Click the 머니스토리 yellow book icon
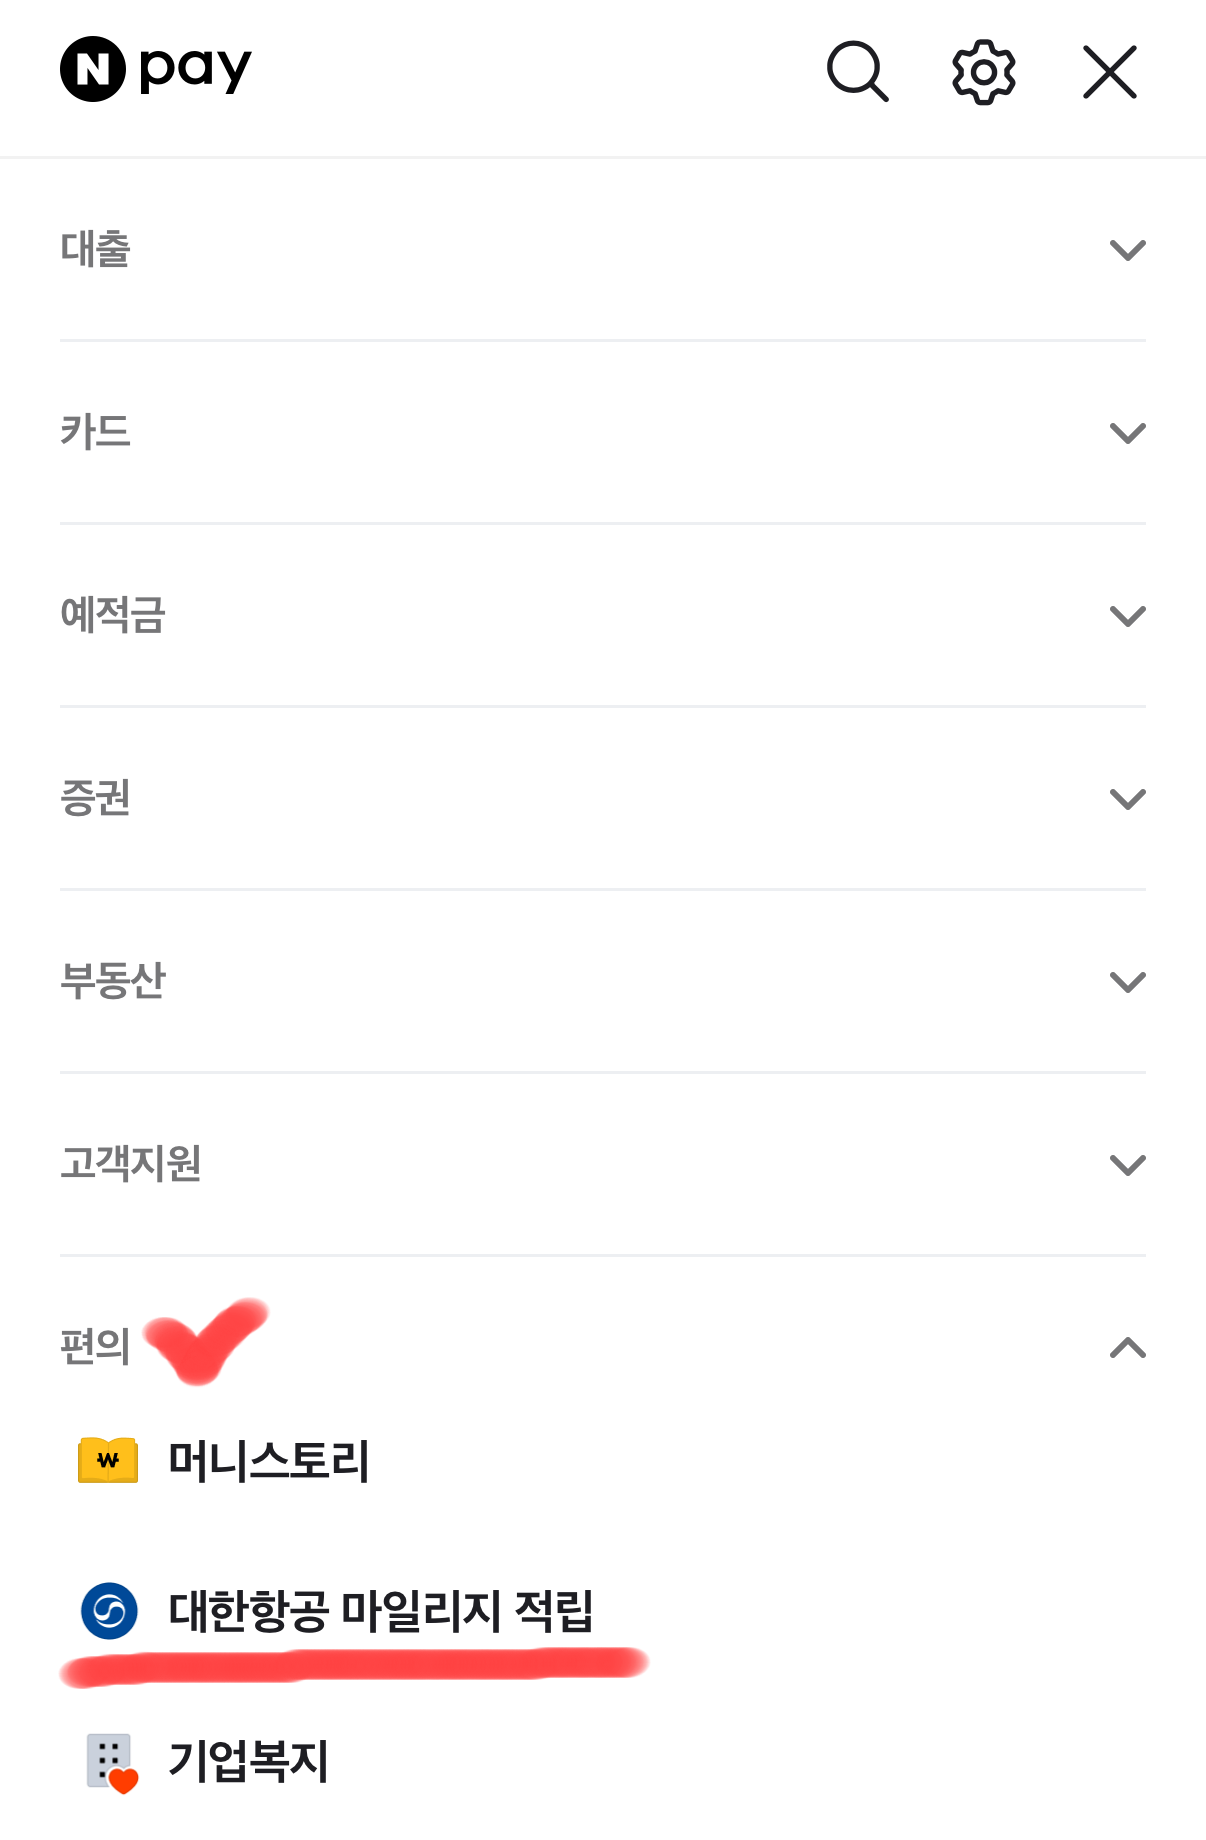This screenshot has width=1206, height=1840. click(108, 1460)
